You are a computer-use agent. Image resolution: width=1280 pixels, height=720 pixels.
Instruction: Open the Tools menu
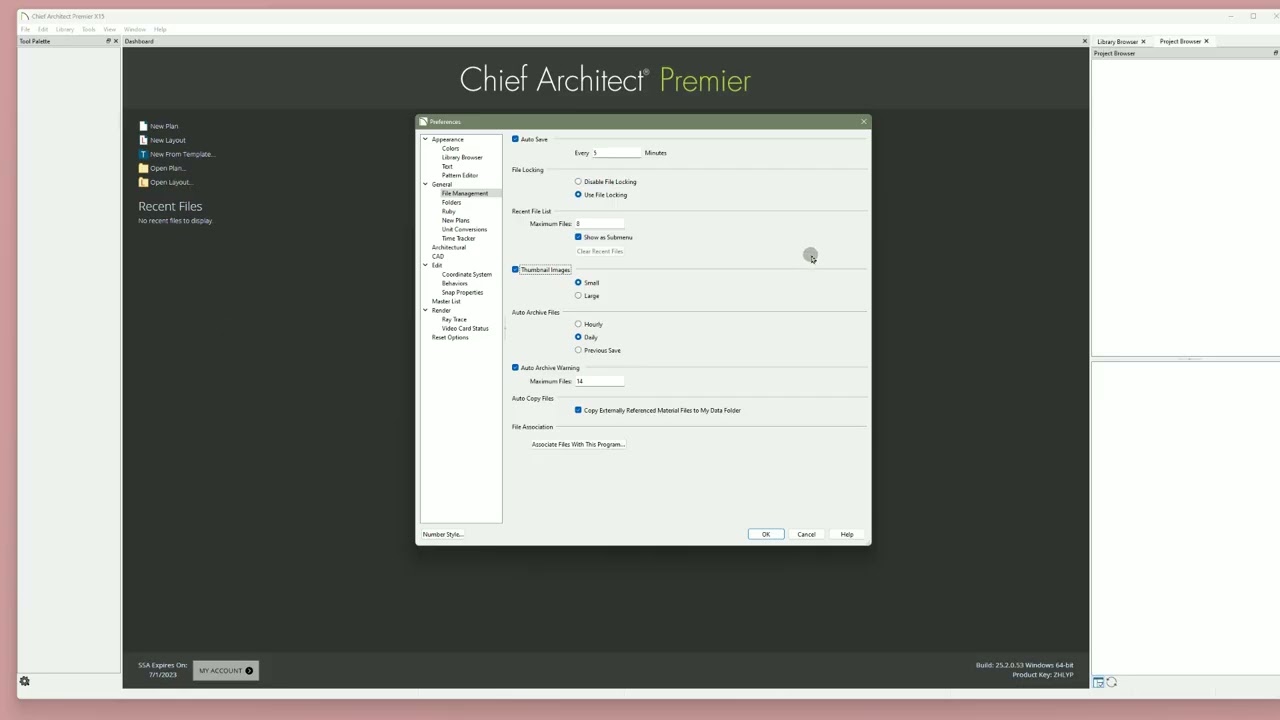[89, 29]
